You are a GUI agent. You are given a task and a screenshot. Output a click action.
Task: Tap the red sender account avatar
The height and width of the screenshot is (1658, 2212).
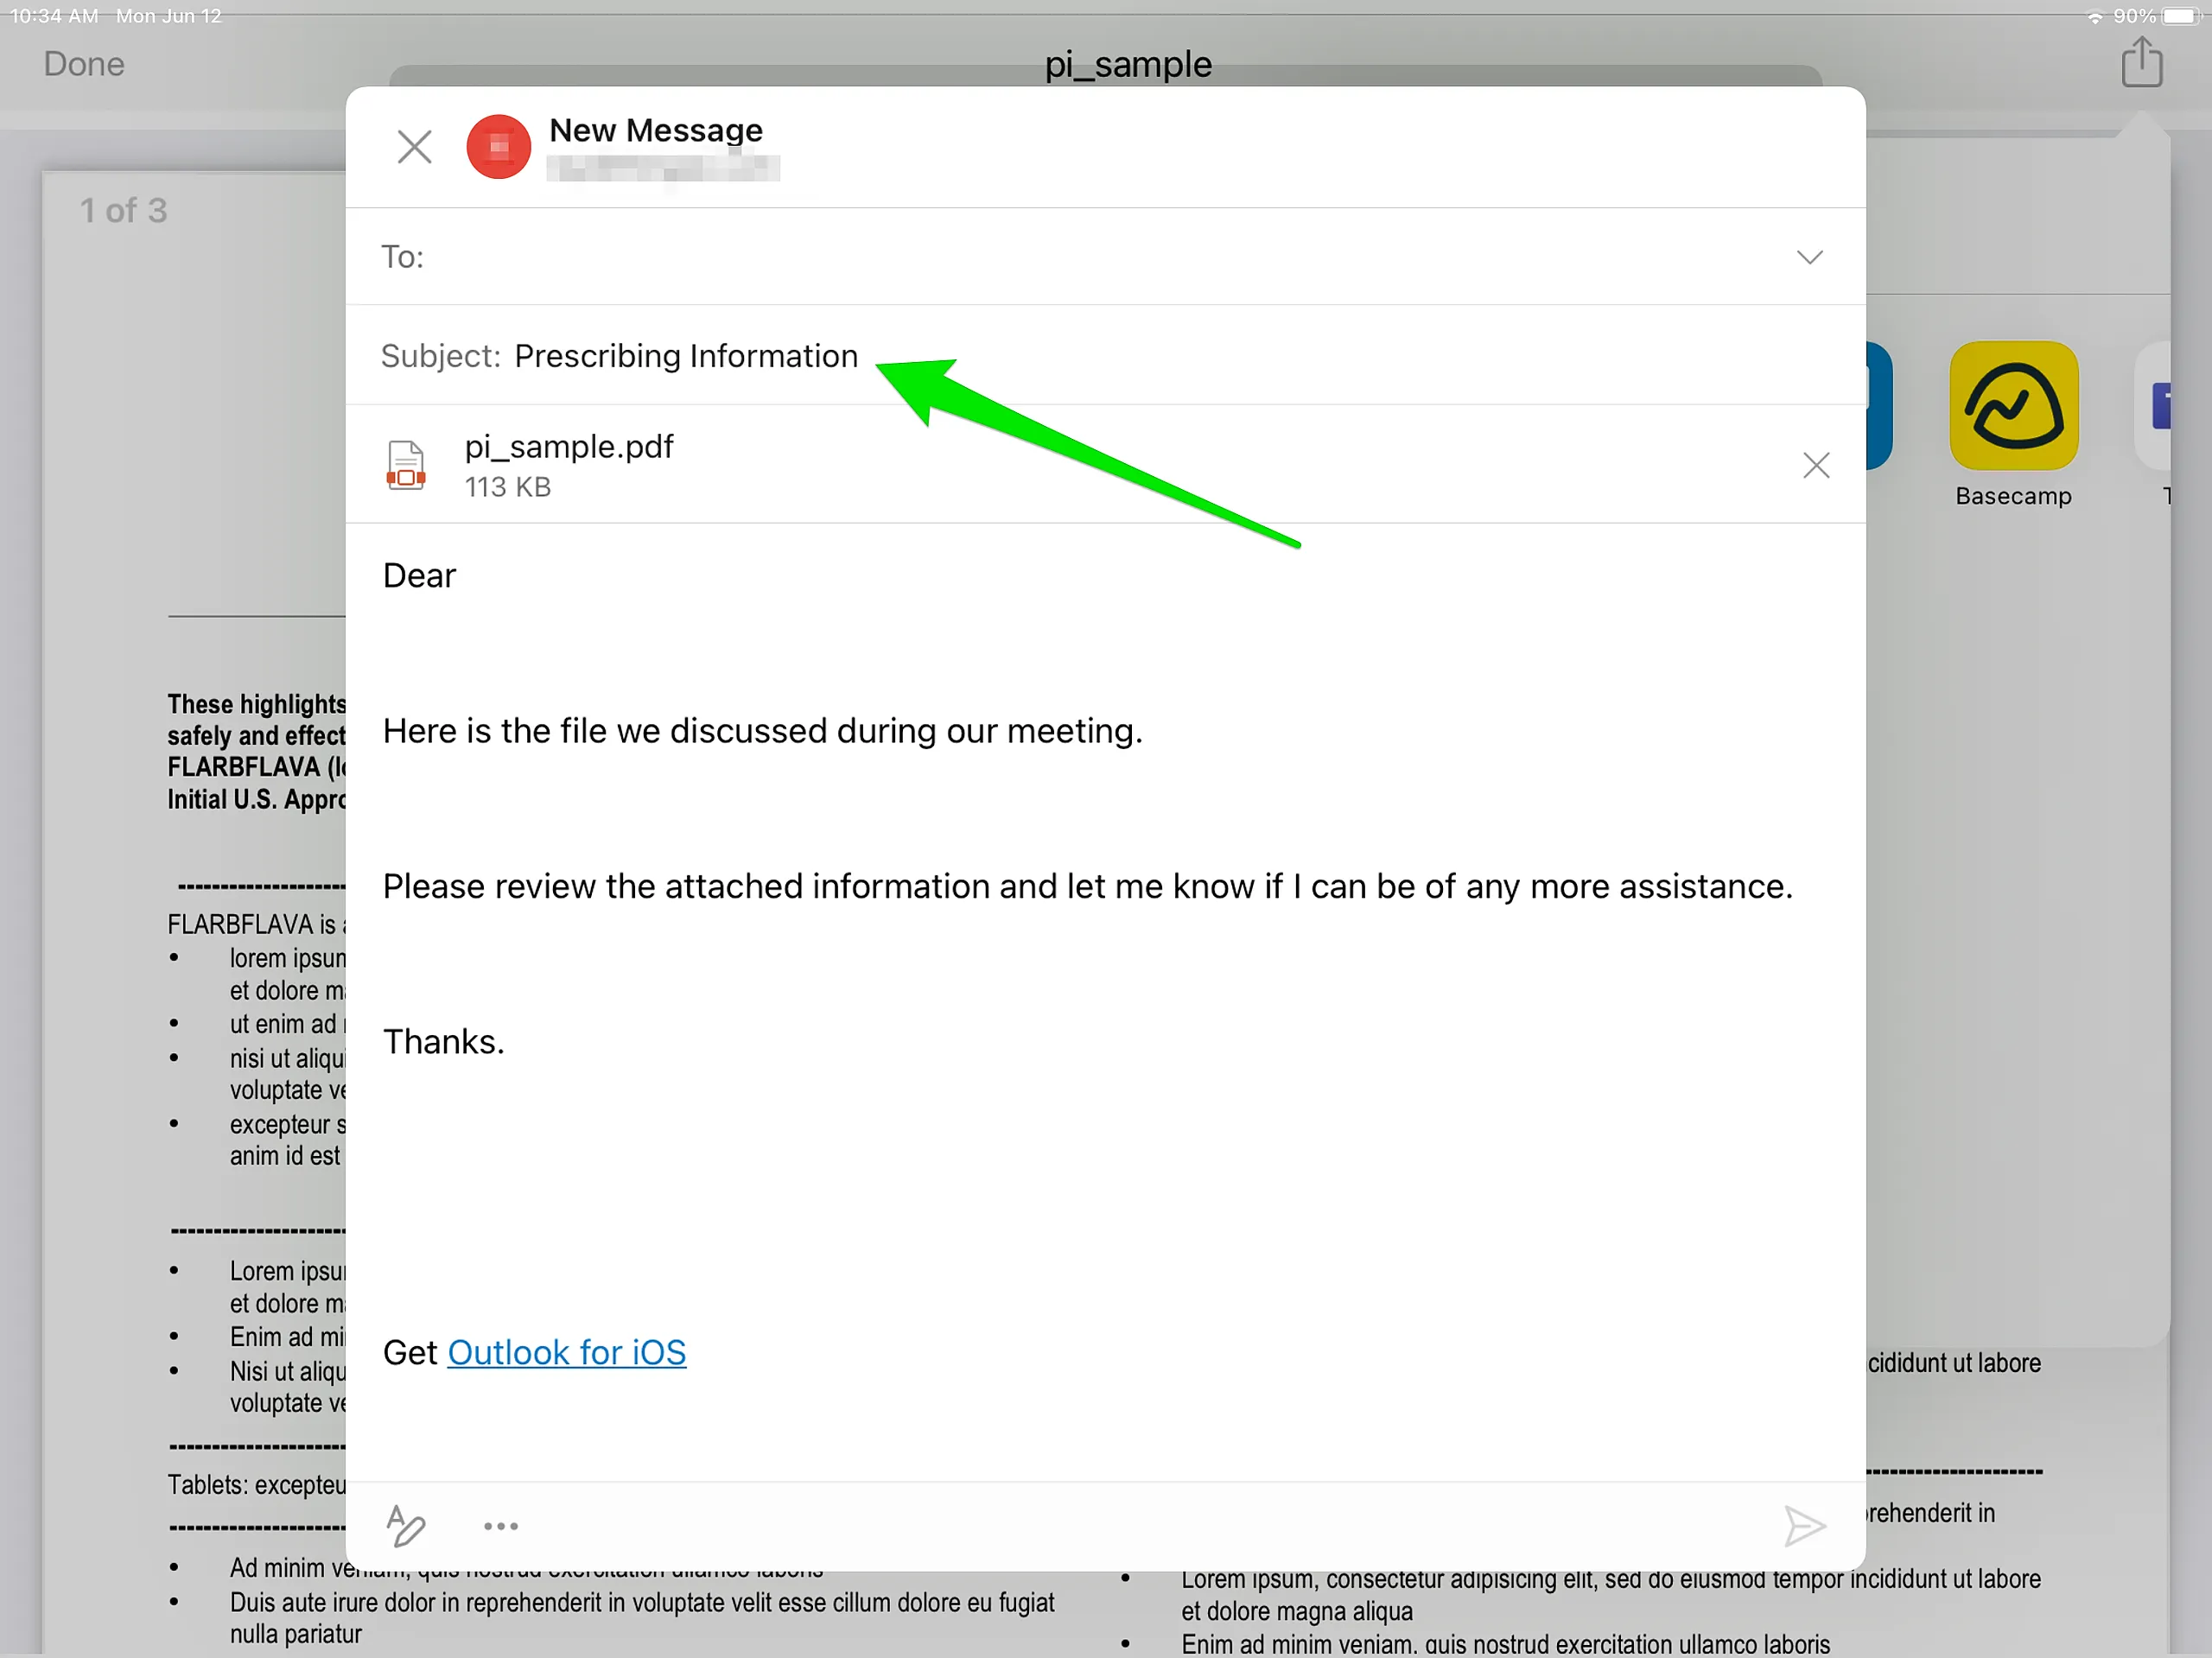coord(498,147)
